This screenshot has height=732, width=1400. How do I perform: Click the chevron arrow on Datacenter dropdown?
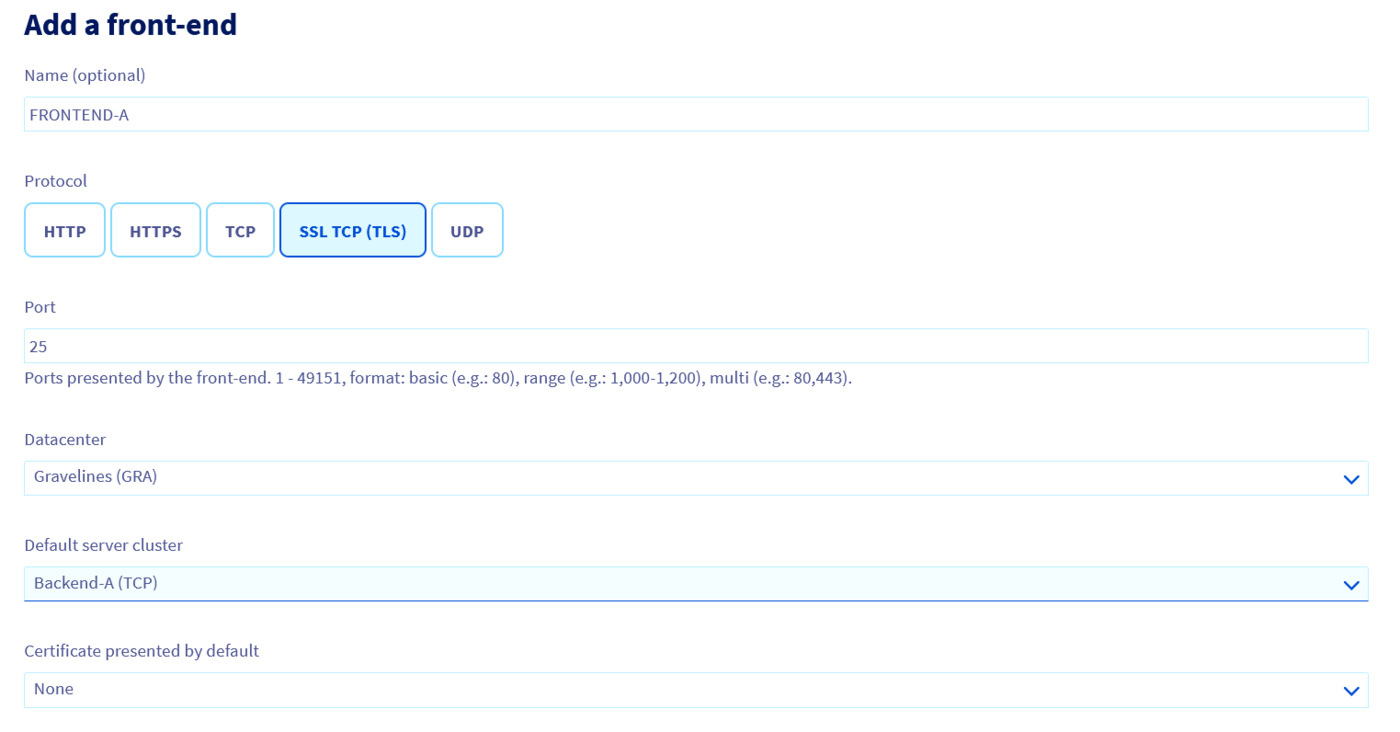[x=1351, y=479]
